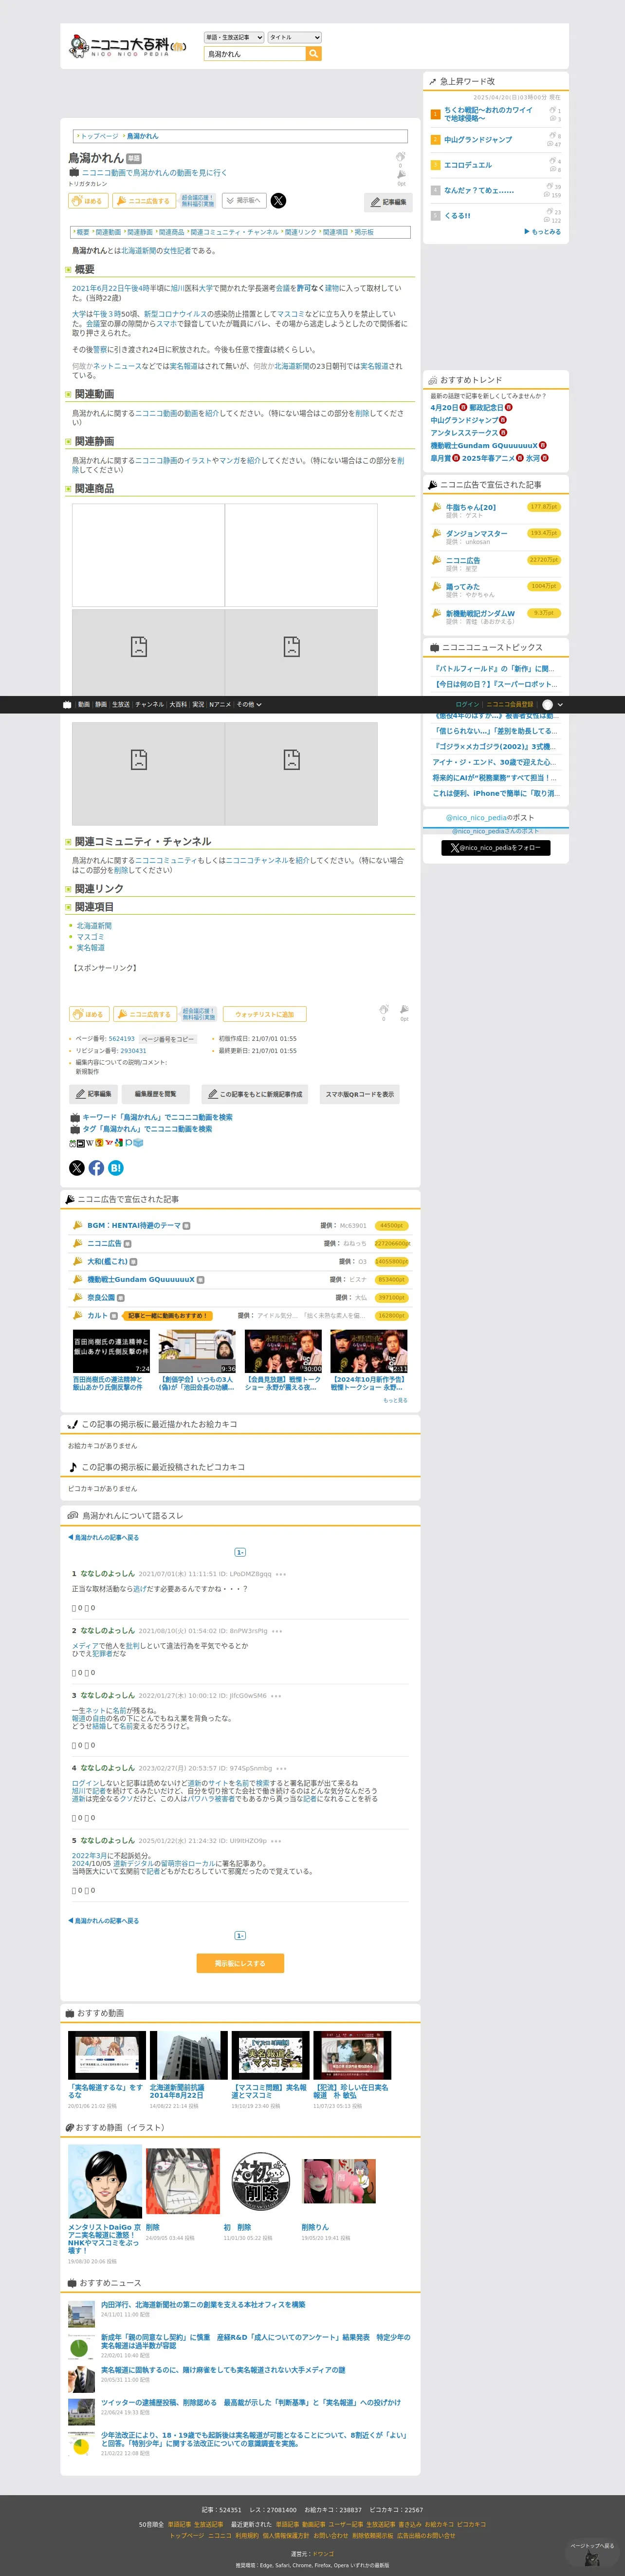Click the search field containing 鳥潟かれん
This screenshot has width=625, height=2576.
pyautogui.click(x=255, y=54)
